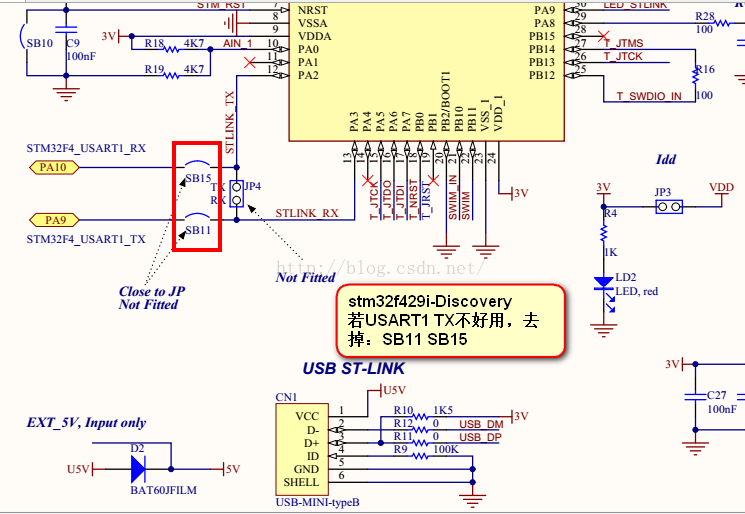Click the STM32F4_USART1_RX label
The image size is (745, 514).
[x=86, y=148]
